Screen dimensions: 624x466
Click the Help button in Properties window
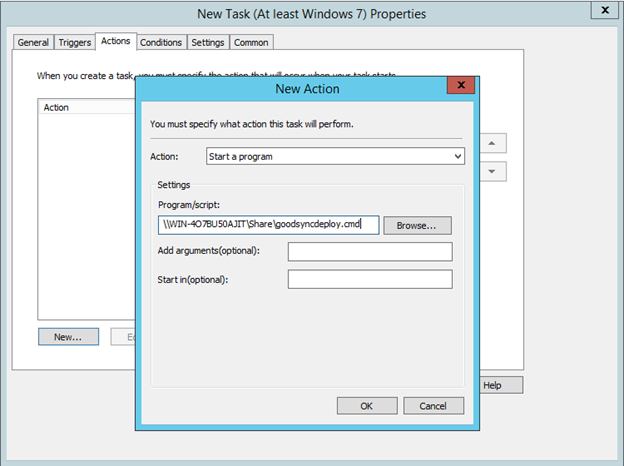(501, 385)
